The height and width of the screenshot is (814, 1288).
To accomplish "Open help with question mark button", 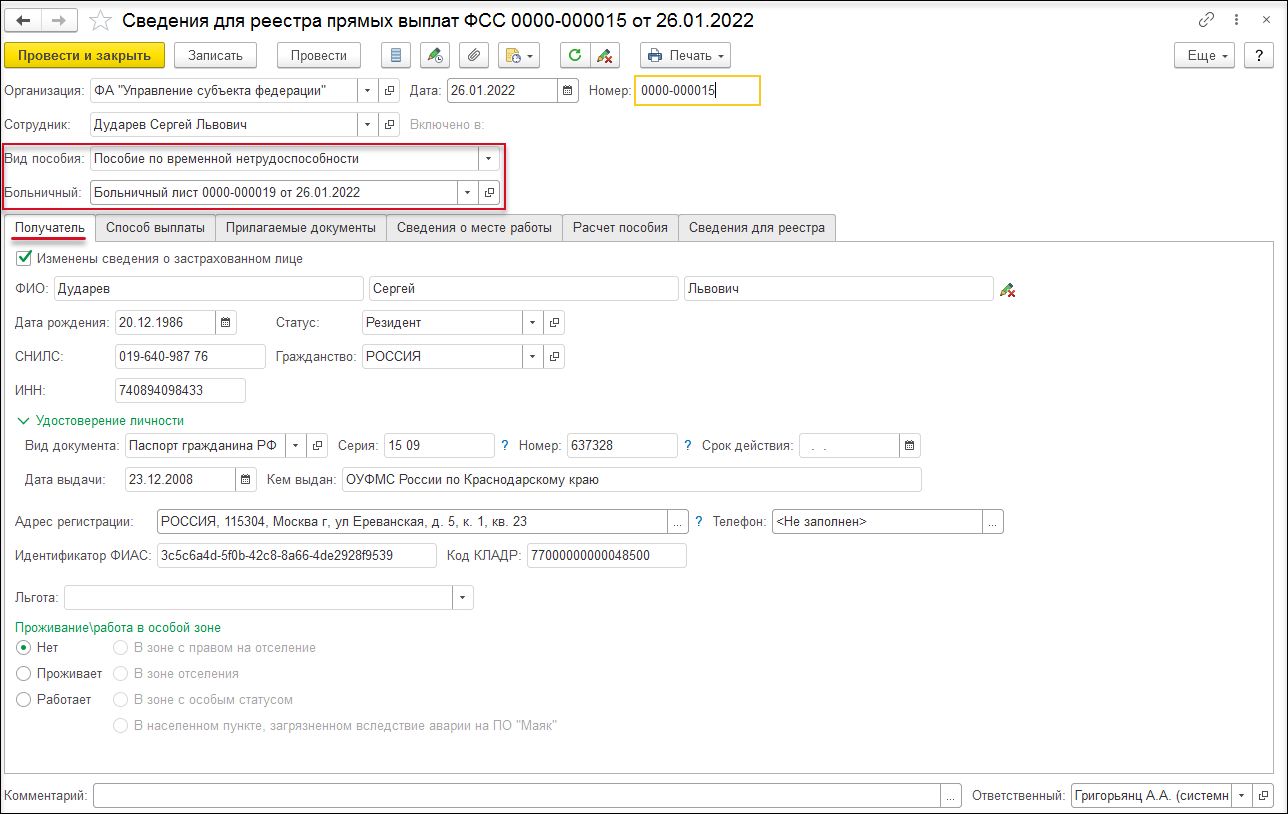I will click(x=1258, y=55).
